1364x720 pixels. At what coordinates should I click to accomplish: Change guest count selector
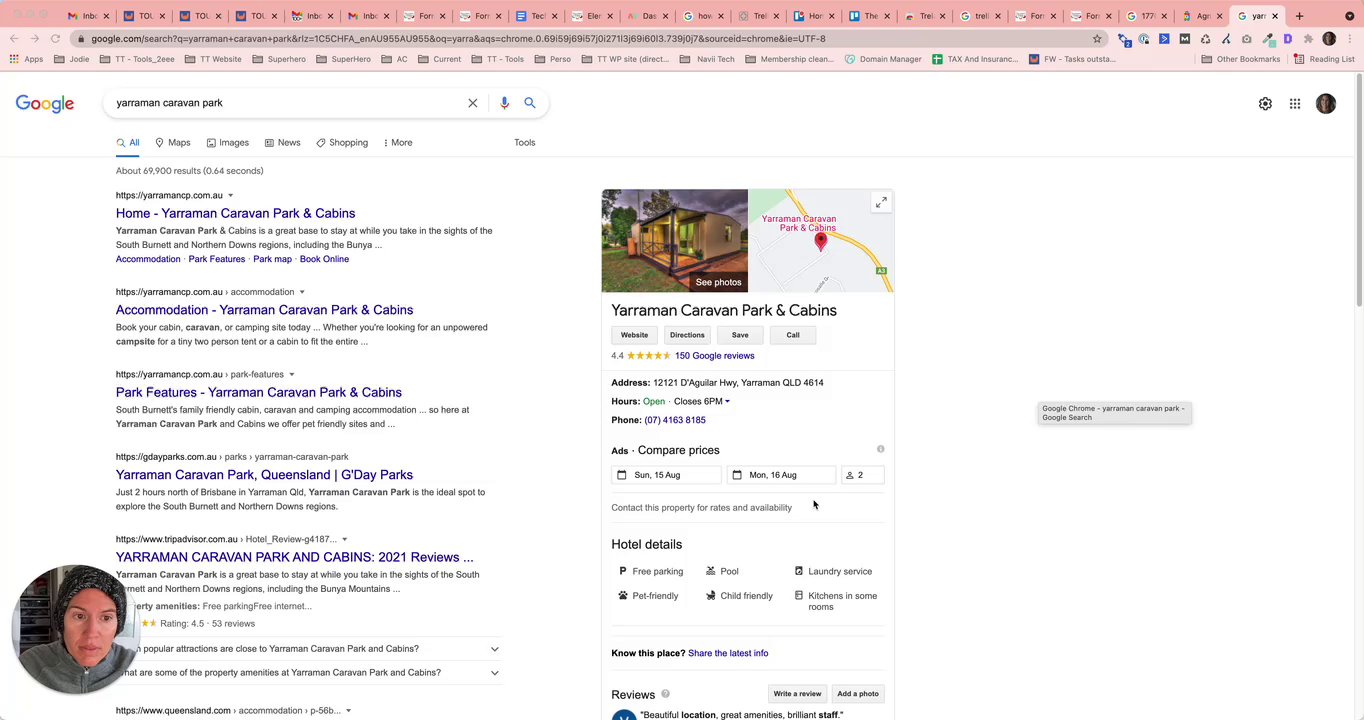[x=864, y=475]
